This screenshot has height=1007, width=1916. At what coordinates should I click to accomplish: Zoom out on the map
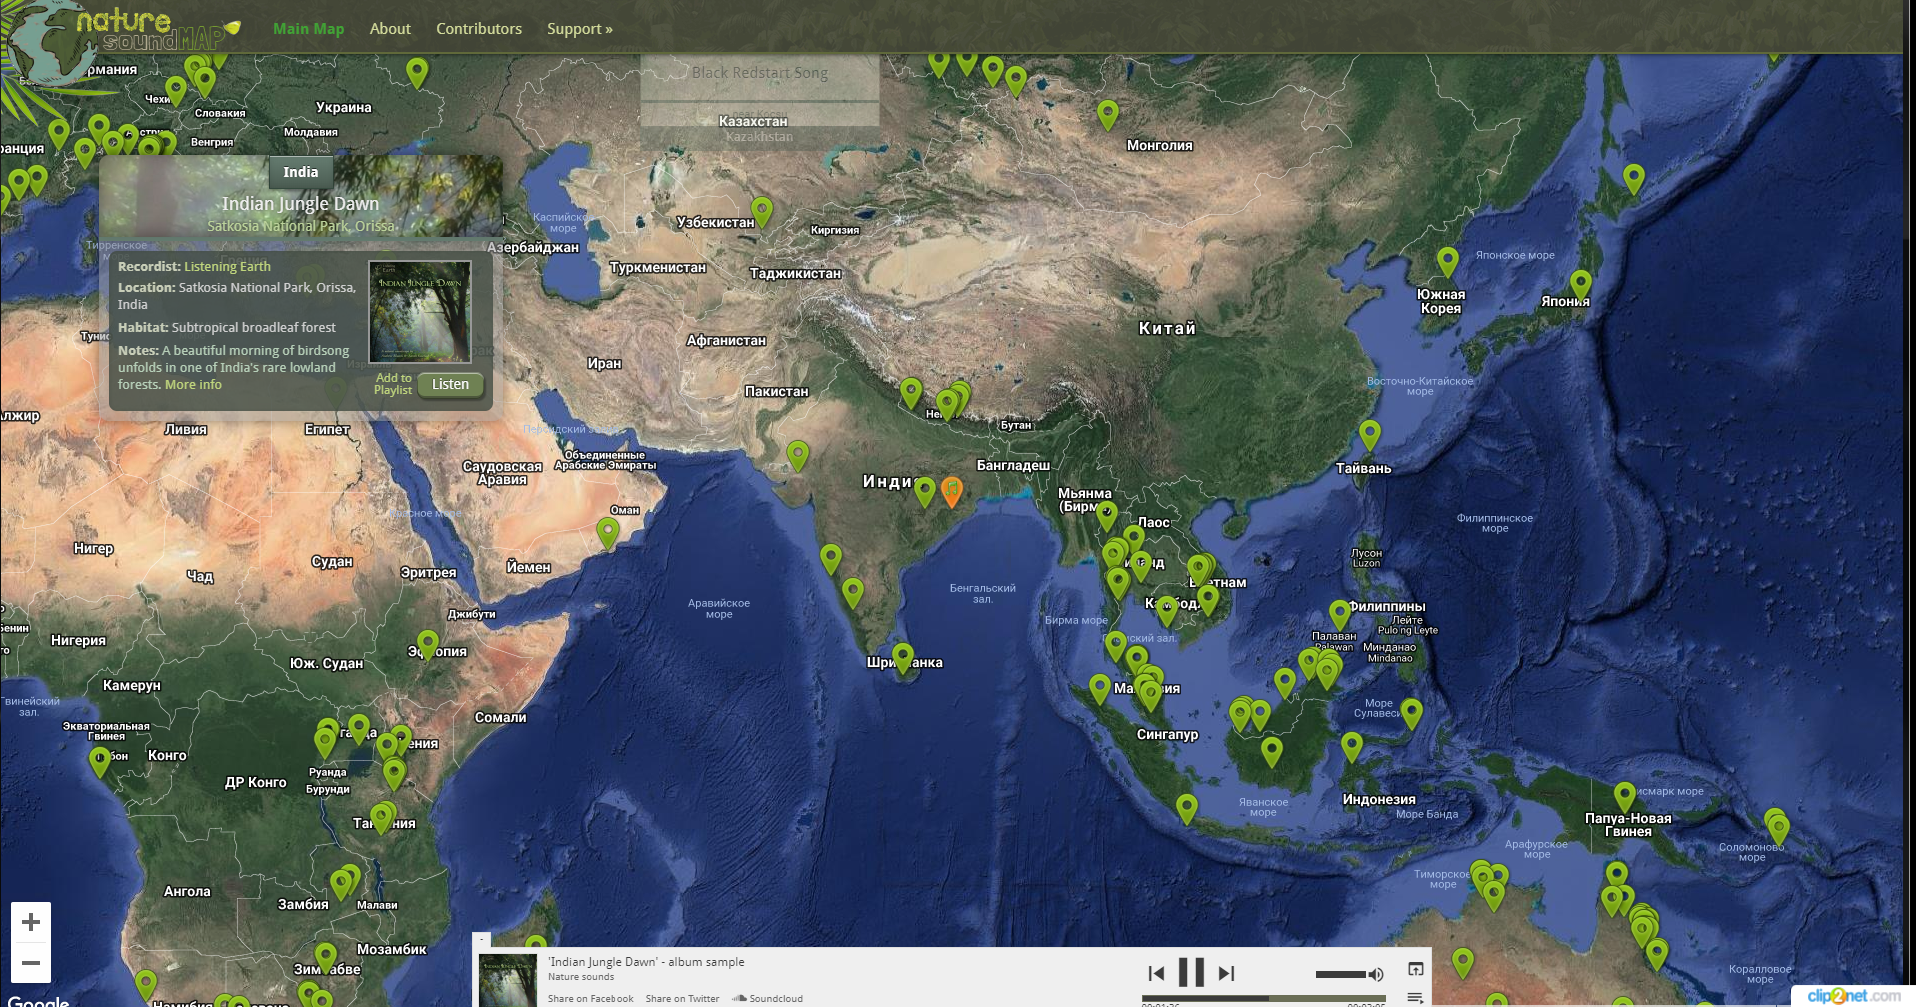tap(31, 963)
